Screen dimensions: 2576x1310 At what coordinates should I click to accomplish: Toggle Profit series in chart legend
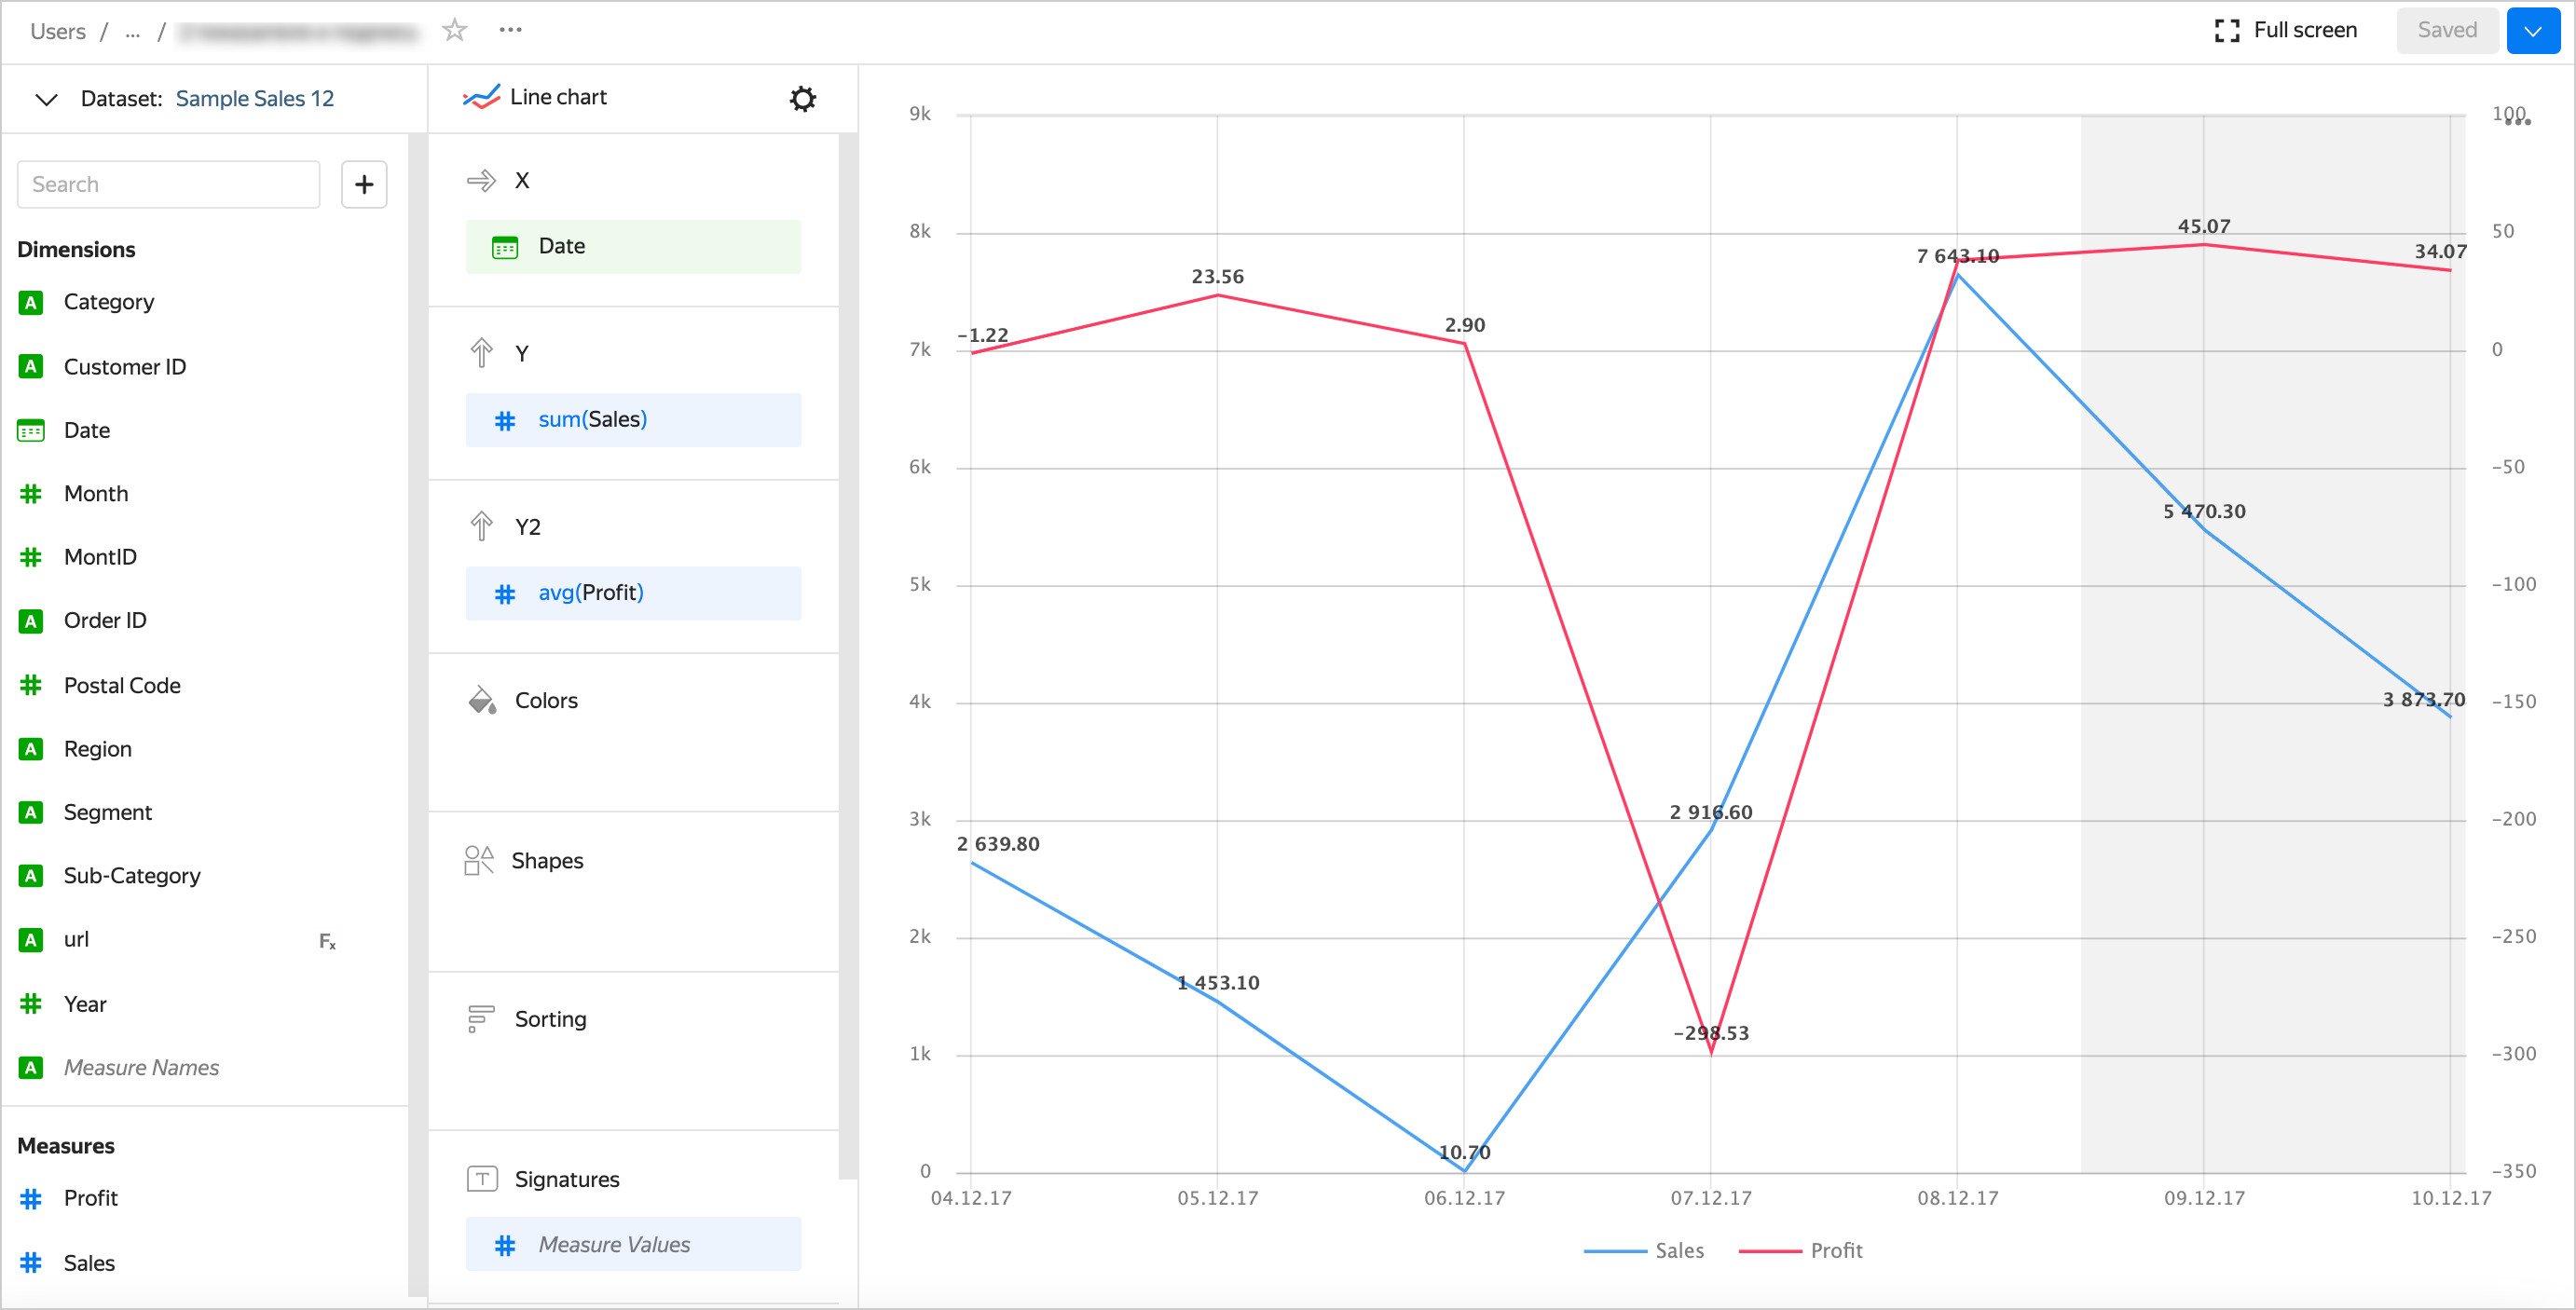1801,1250
